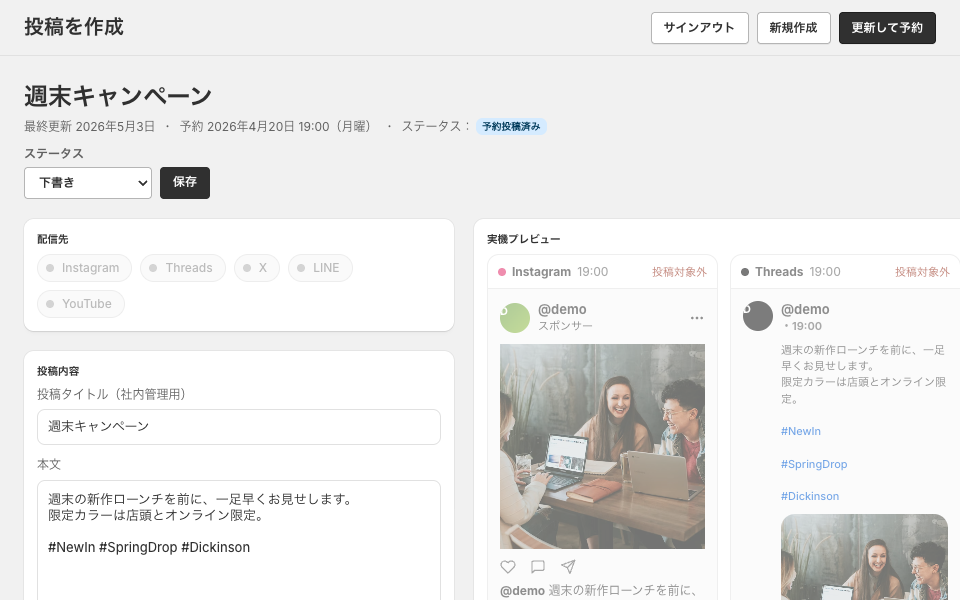The image size is (960, 600).
Task: Click the 投稿を作成 header title
Action: point(74,27)
